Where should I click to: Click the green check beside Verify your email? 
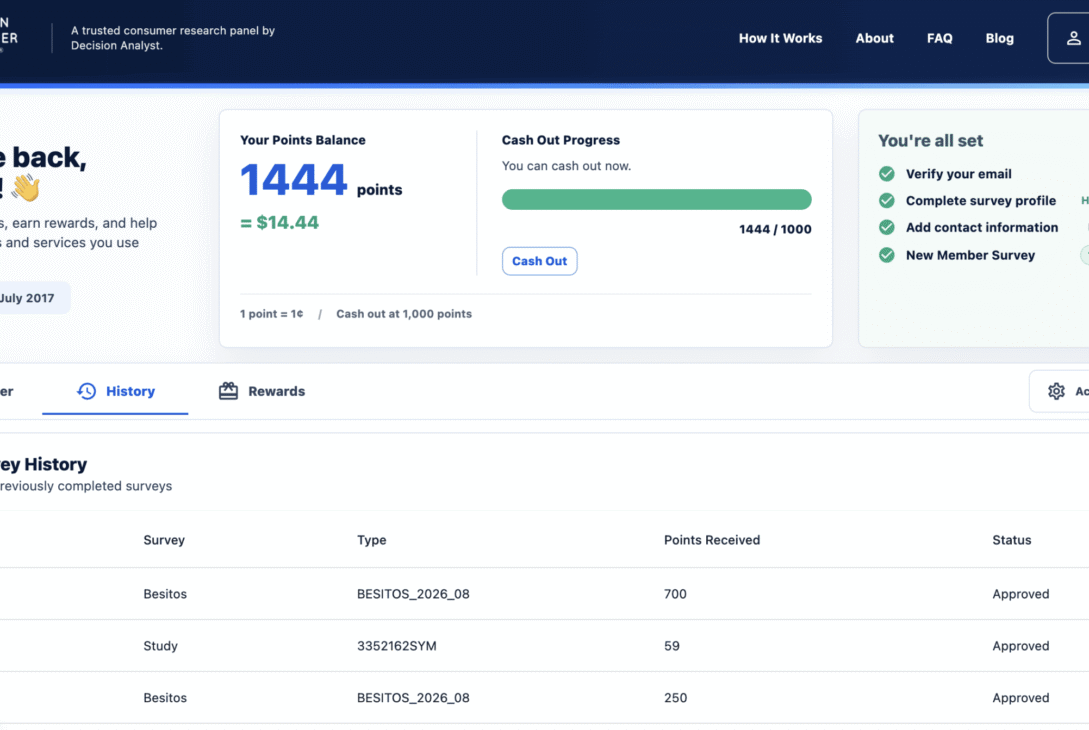coord(887,174)
